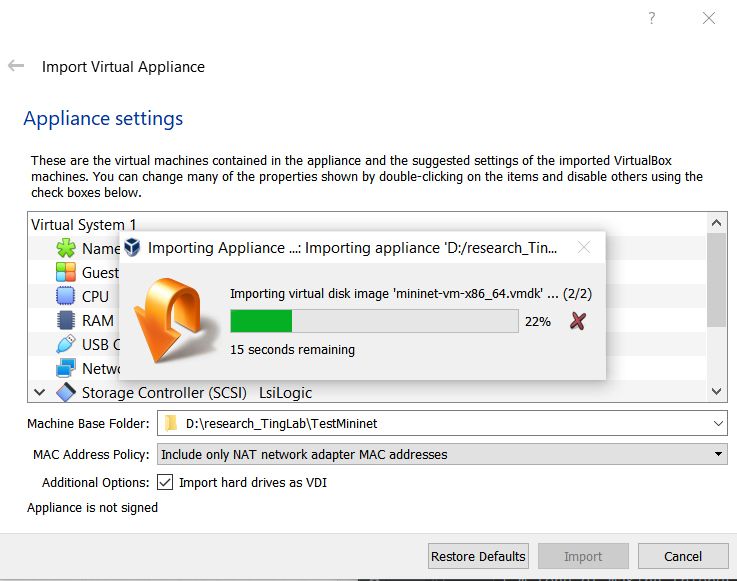This screenshot has height=581, width=737.
Task: Click the Storage Controller (SCSI) diamond icon
Action: click(x=66, y=392)
